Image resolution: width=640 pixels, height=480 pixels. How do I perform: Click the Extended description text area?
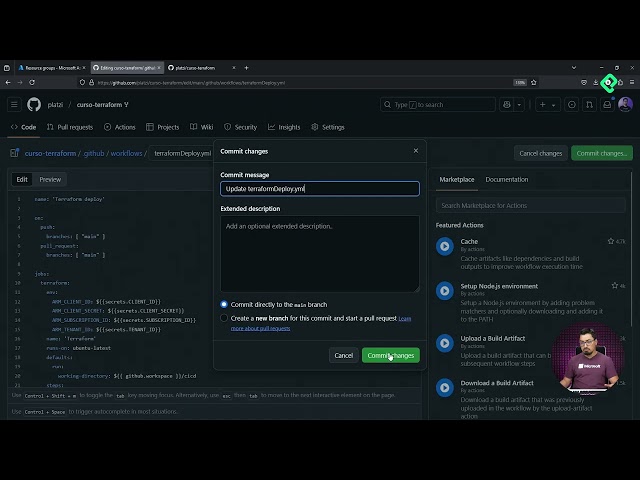[320, 253]
